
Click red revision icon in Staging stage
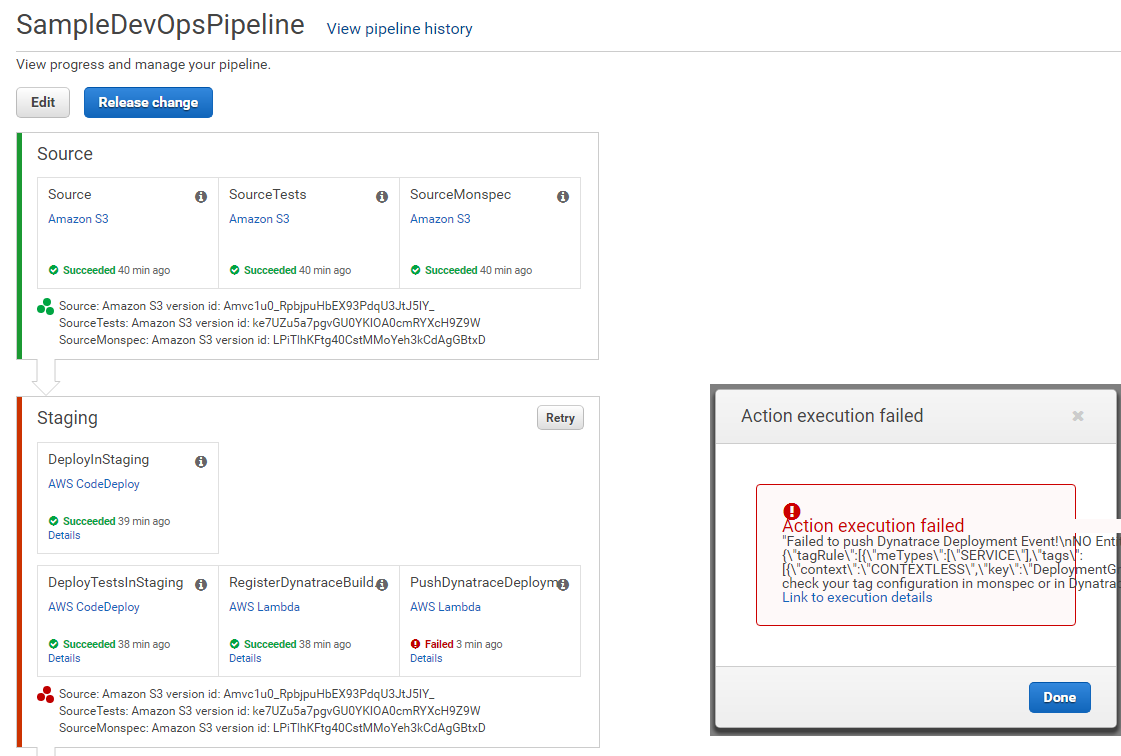coord(45,694)
